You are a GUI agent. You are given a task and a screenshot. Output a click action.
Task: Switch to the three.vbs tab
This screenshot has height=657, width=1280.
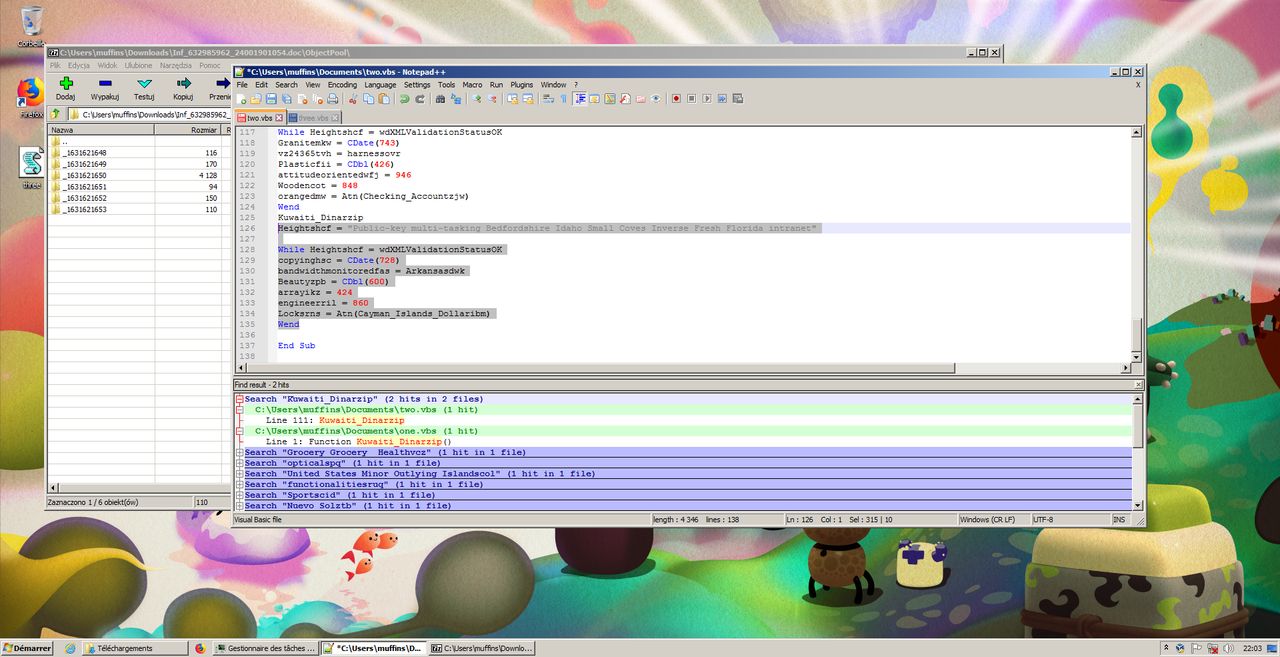coord(314,118)
